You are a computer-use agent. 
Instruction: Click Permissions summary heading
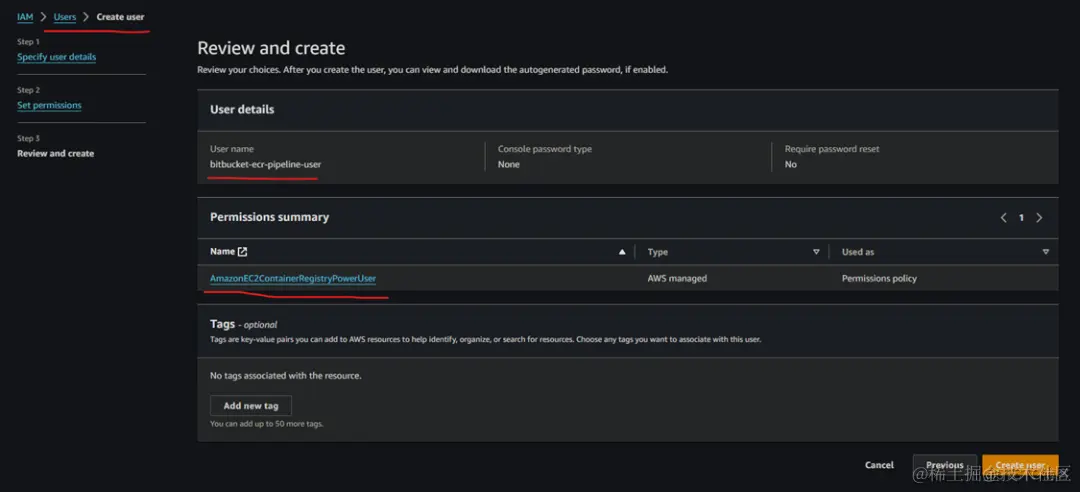tap(269, 217)
